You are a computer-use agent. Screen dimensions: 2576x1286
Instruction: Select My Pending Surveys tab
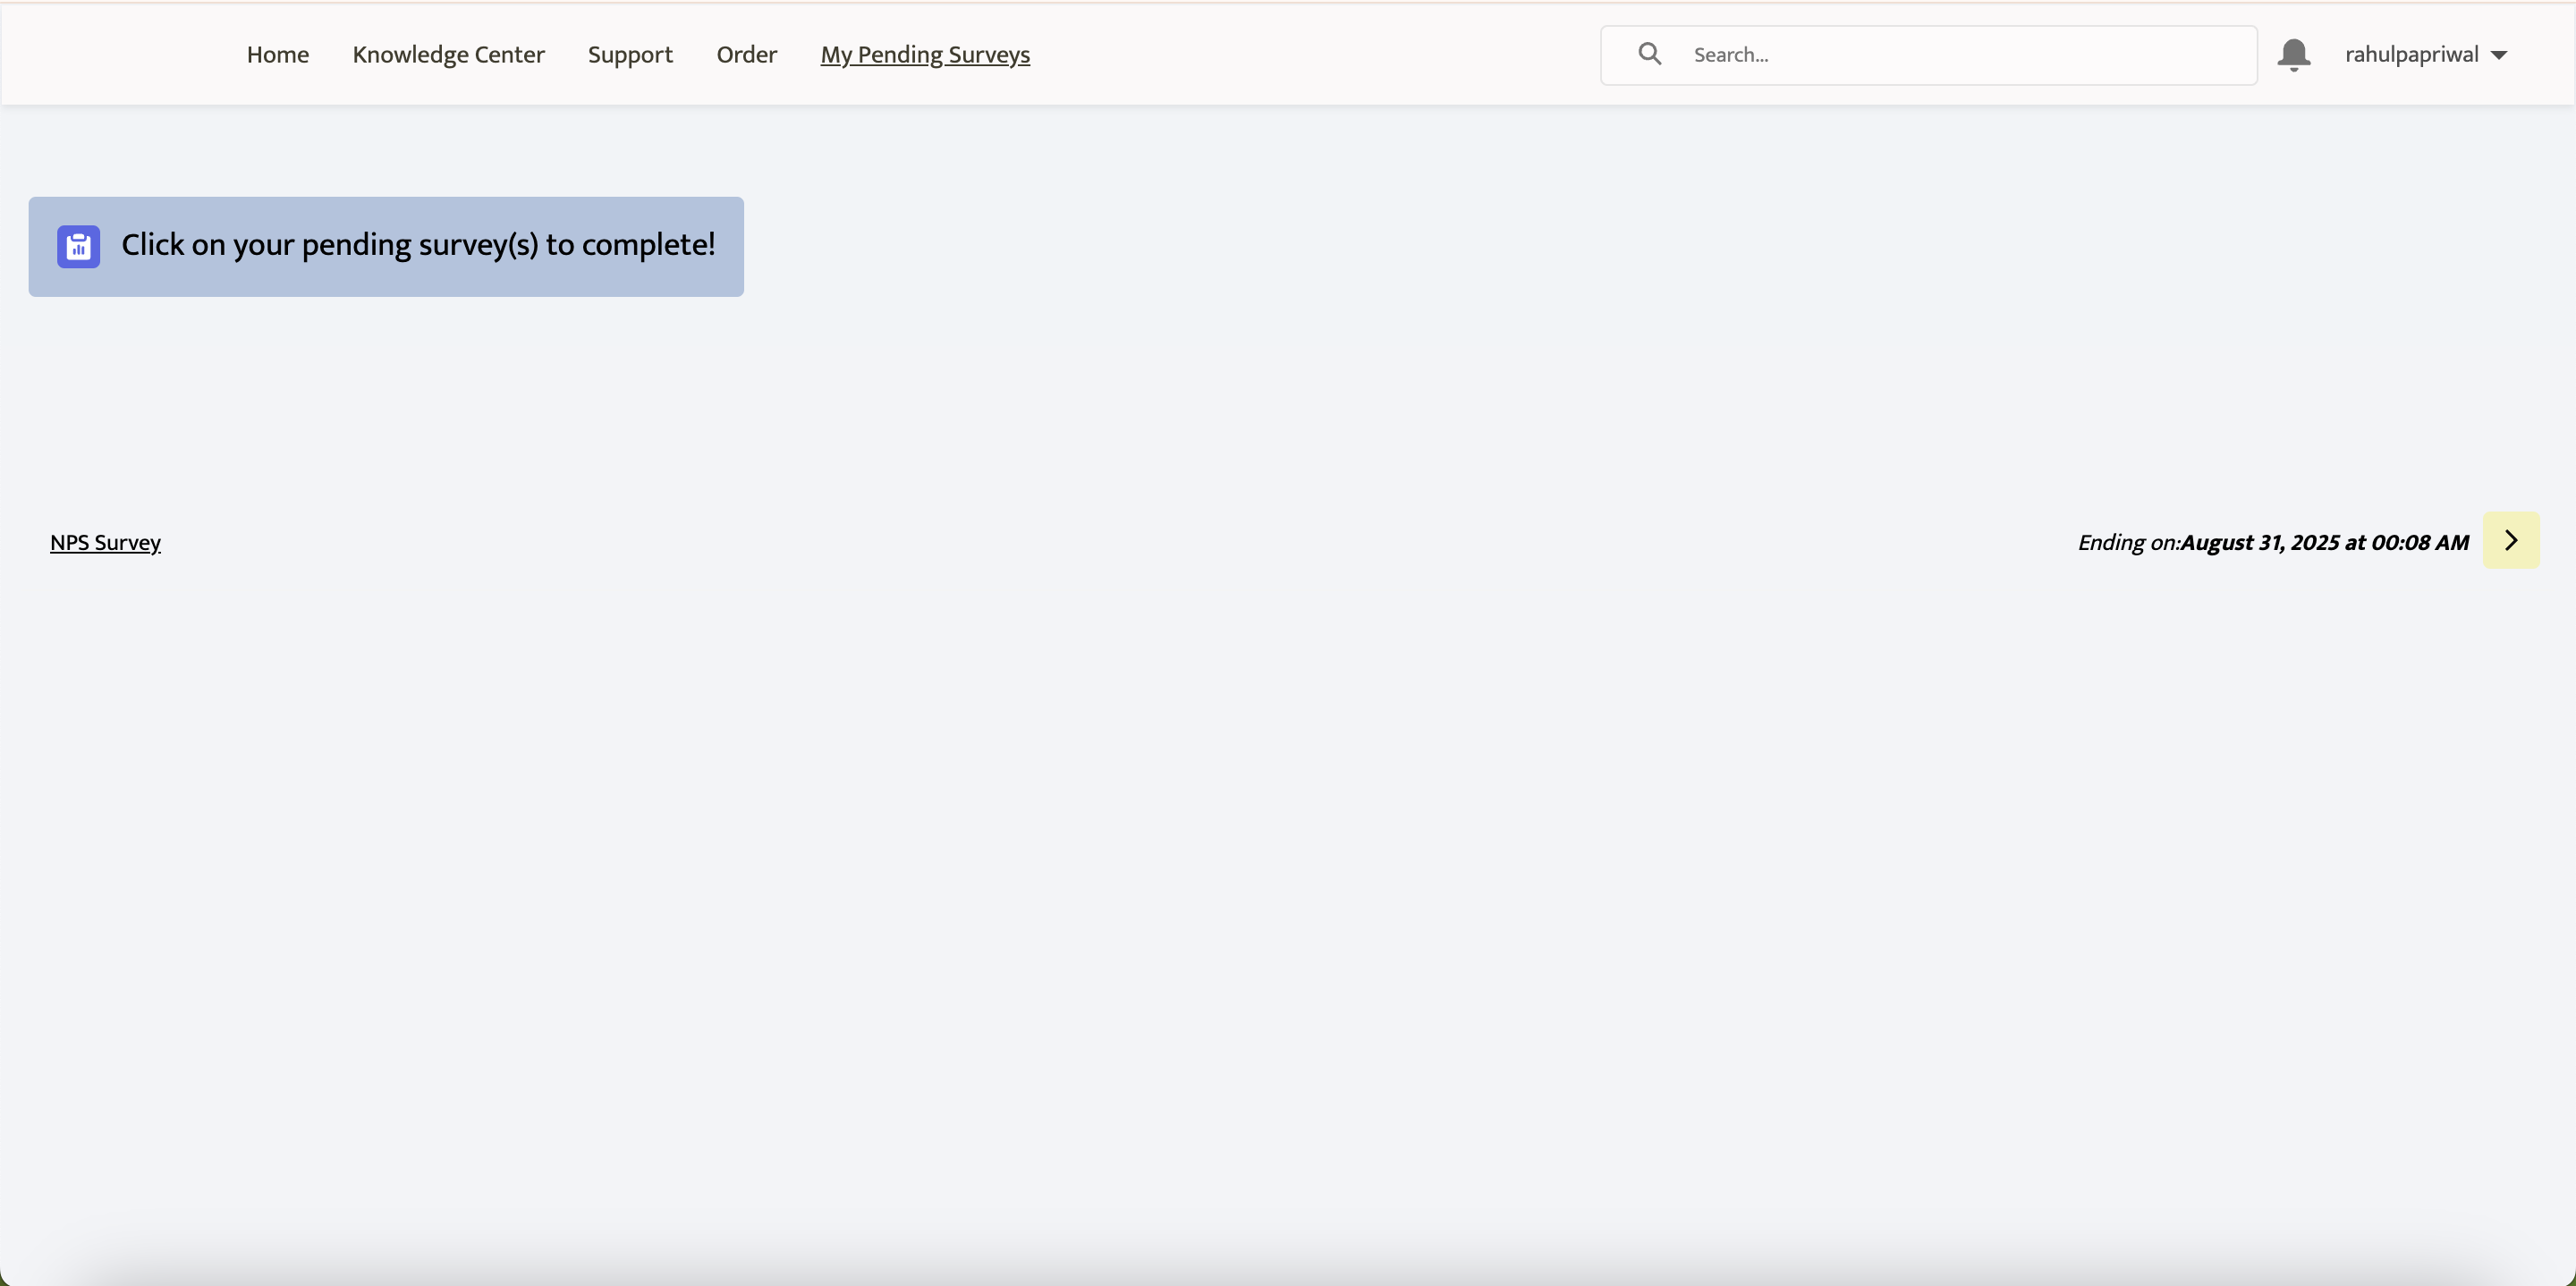click(925, 55)
